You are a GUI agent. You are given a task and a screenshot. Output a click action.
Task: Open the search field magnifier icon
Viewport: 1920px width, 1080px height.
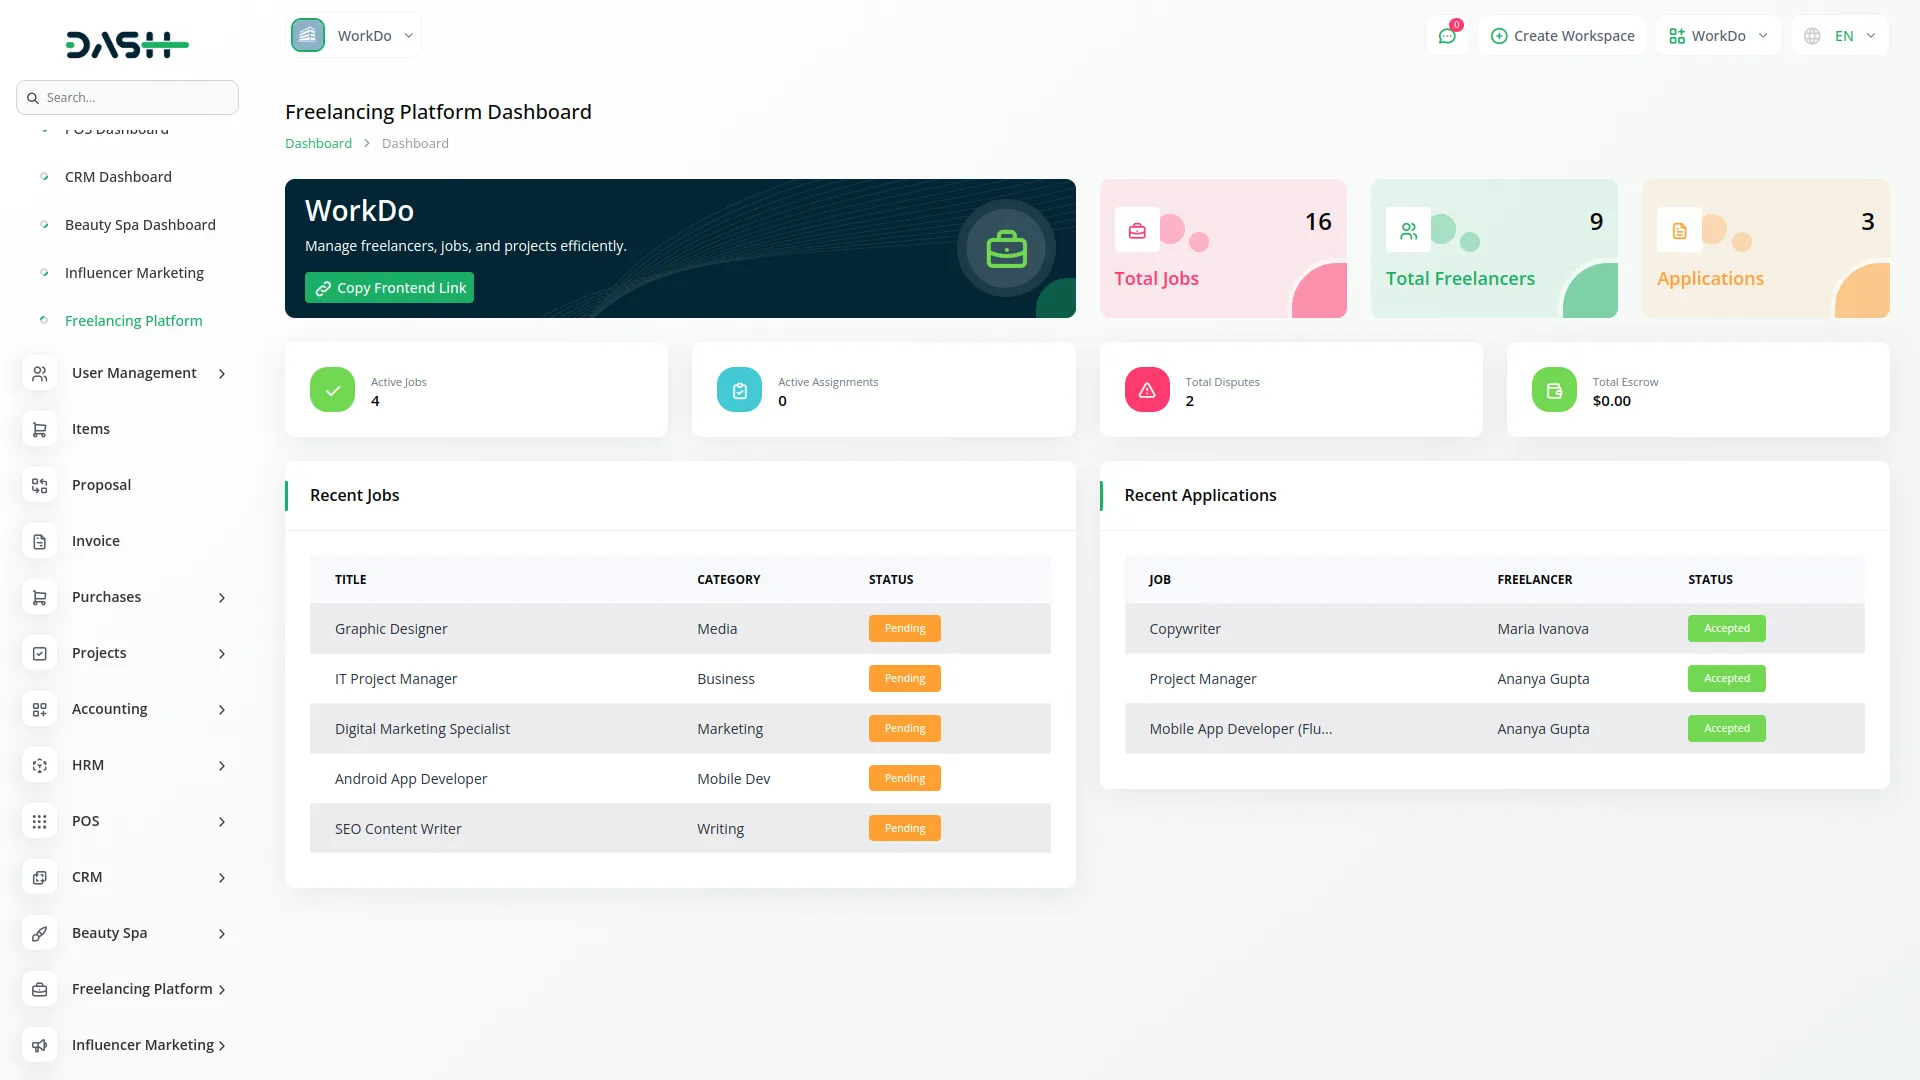(x=33, y=97)
